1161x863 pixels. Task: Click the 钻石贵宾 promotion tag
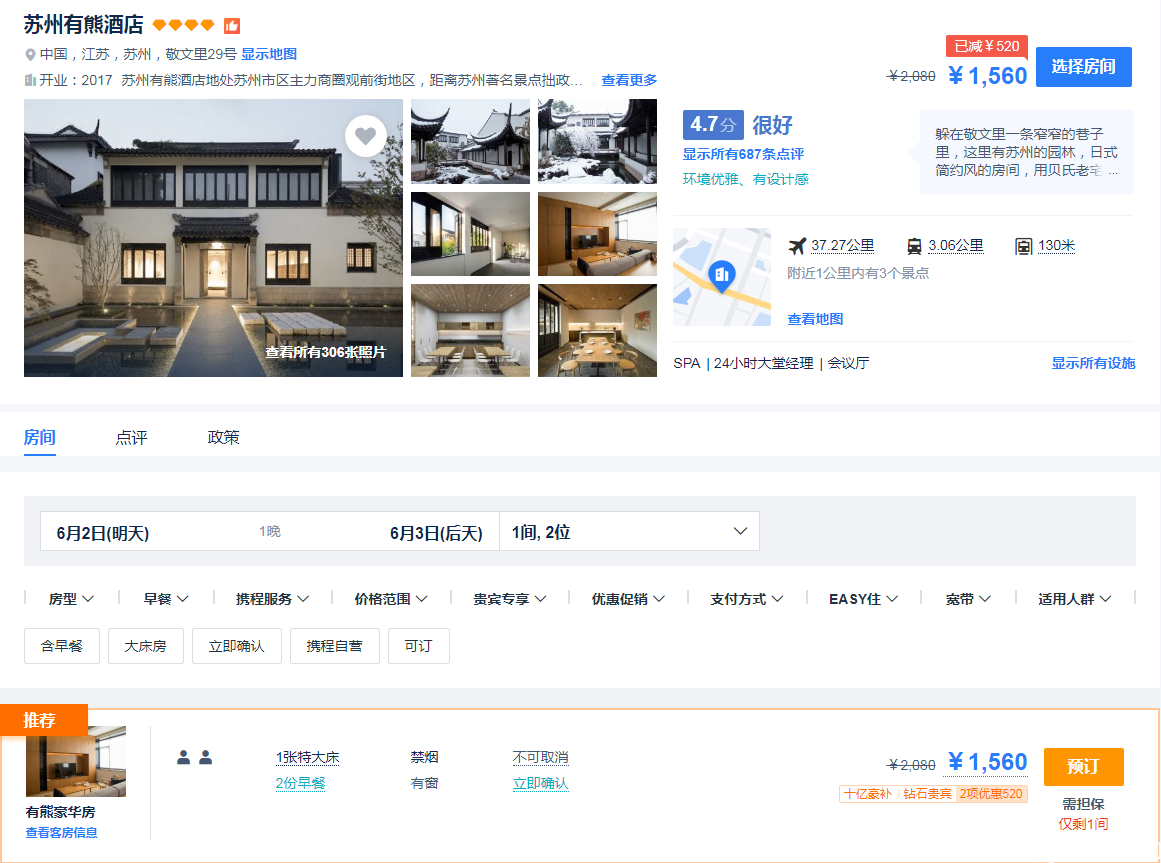[x=928, y=793]
